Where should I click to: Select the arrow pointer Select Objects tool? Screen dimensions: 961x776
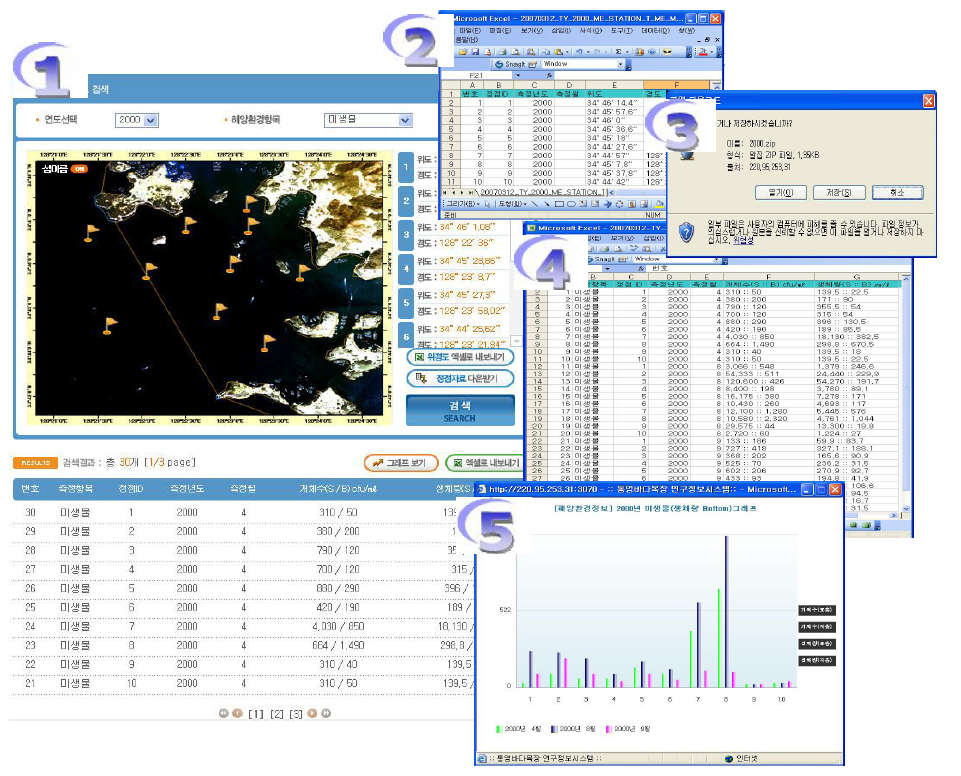pos(488,204)
